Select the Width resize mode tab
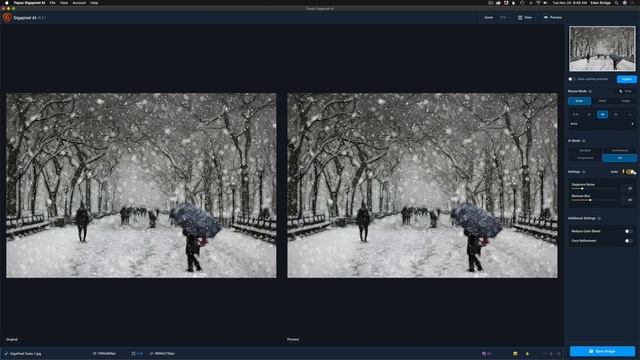The height and width of the screenshot is (360, 640). coord(602,101)
